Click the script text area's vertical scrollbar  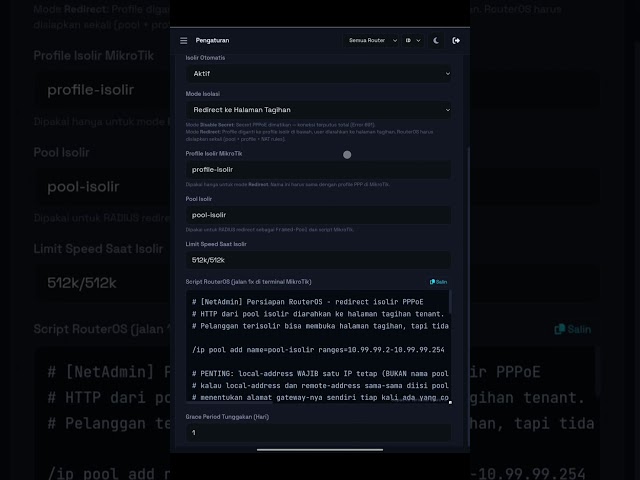pos(450,302)
